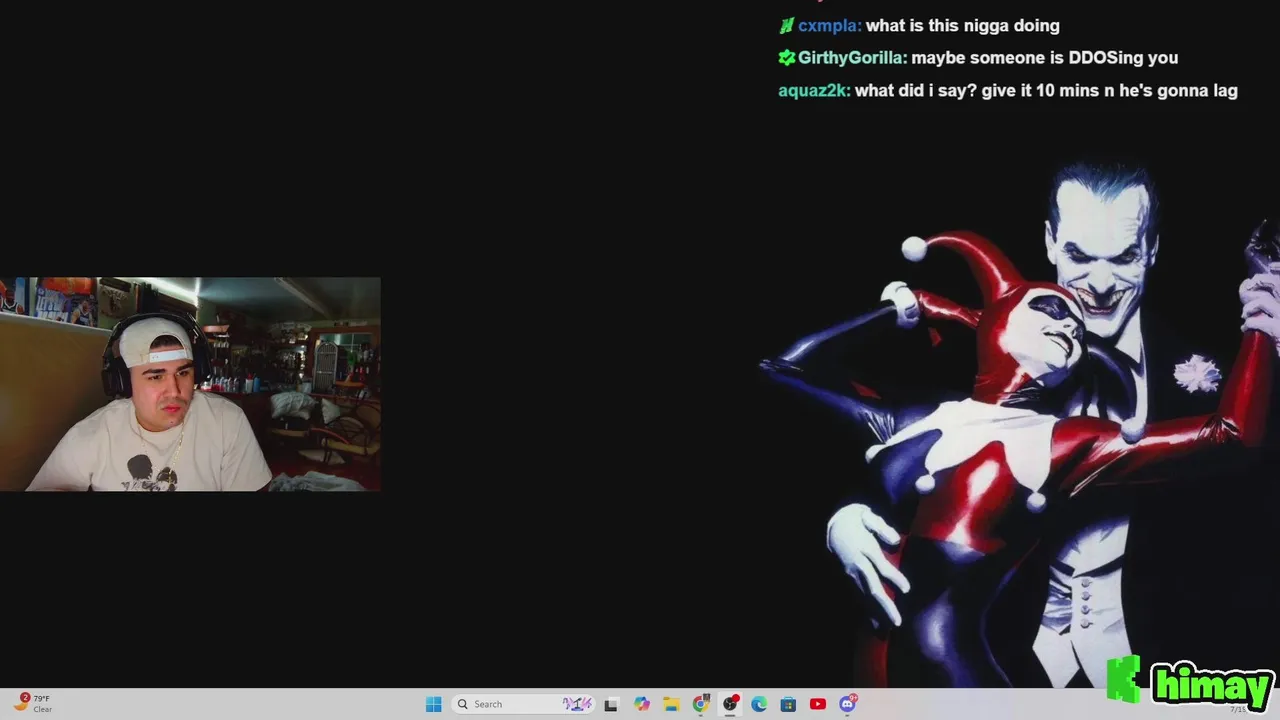Switch to Google Chrome in taskbar
1280x720 pixels.
coord(700,704)
